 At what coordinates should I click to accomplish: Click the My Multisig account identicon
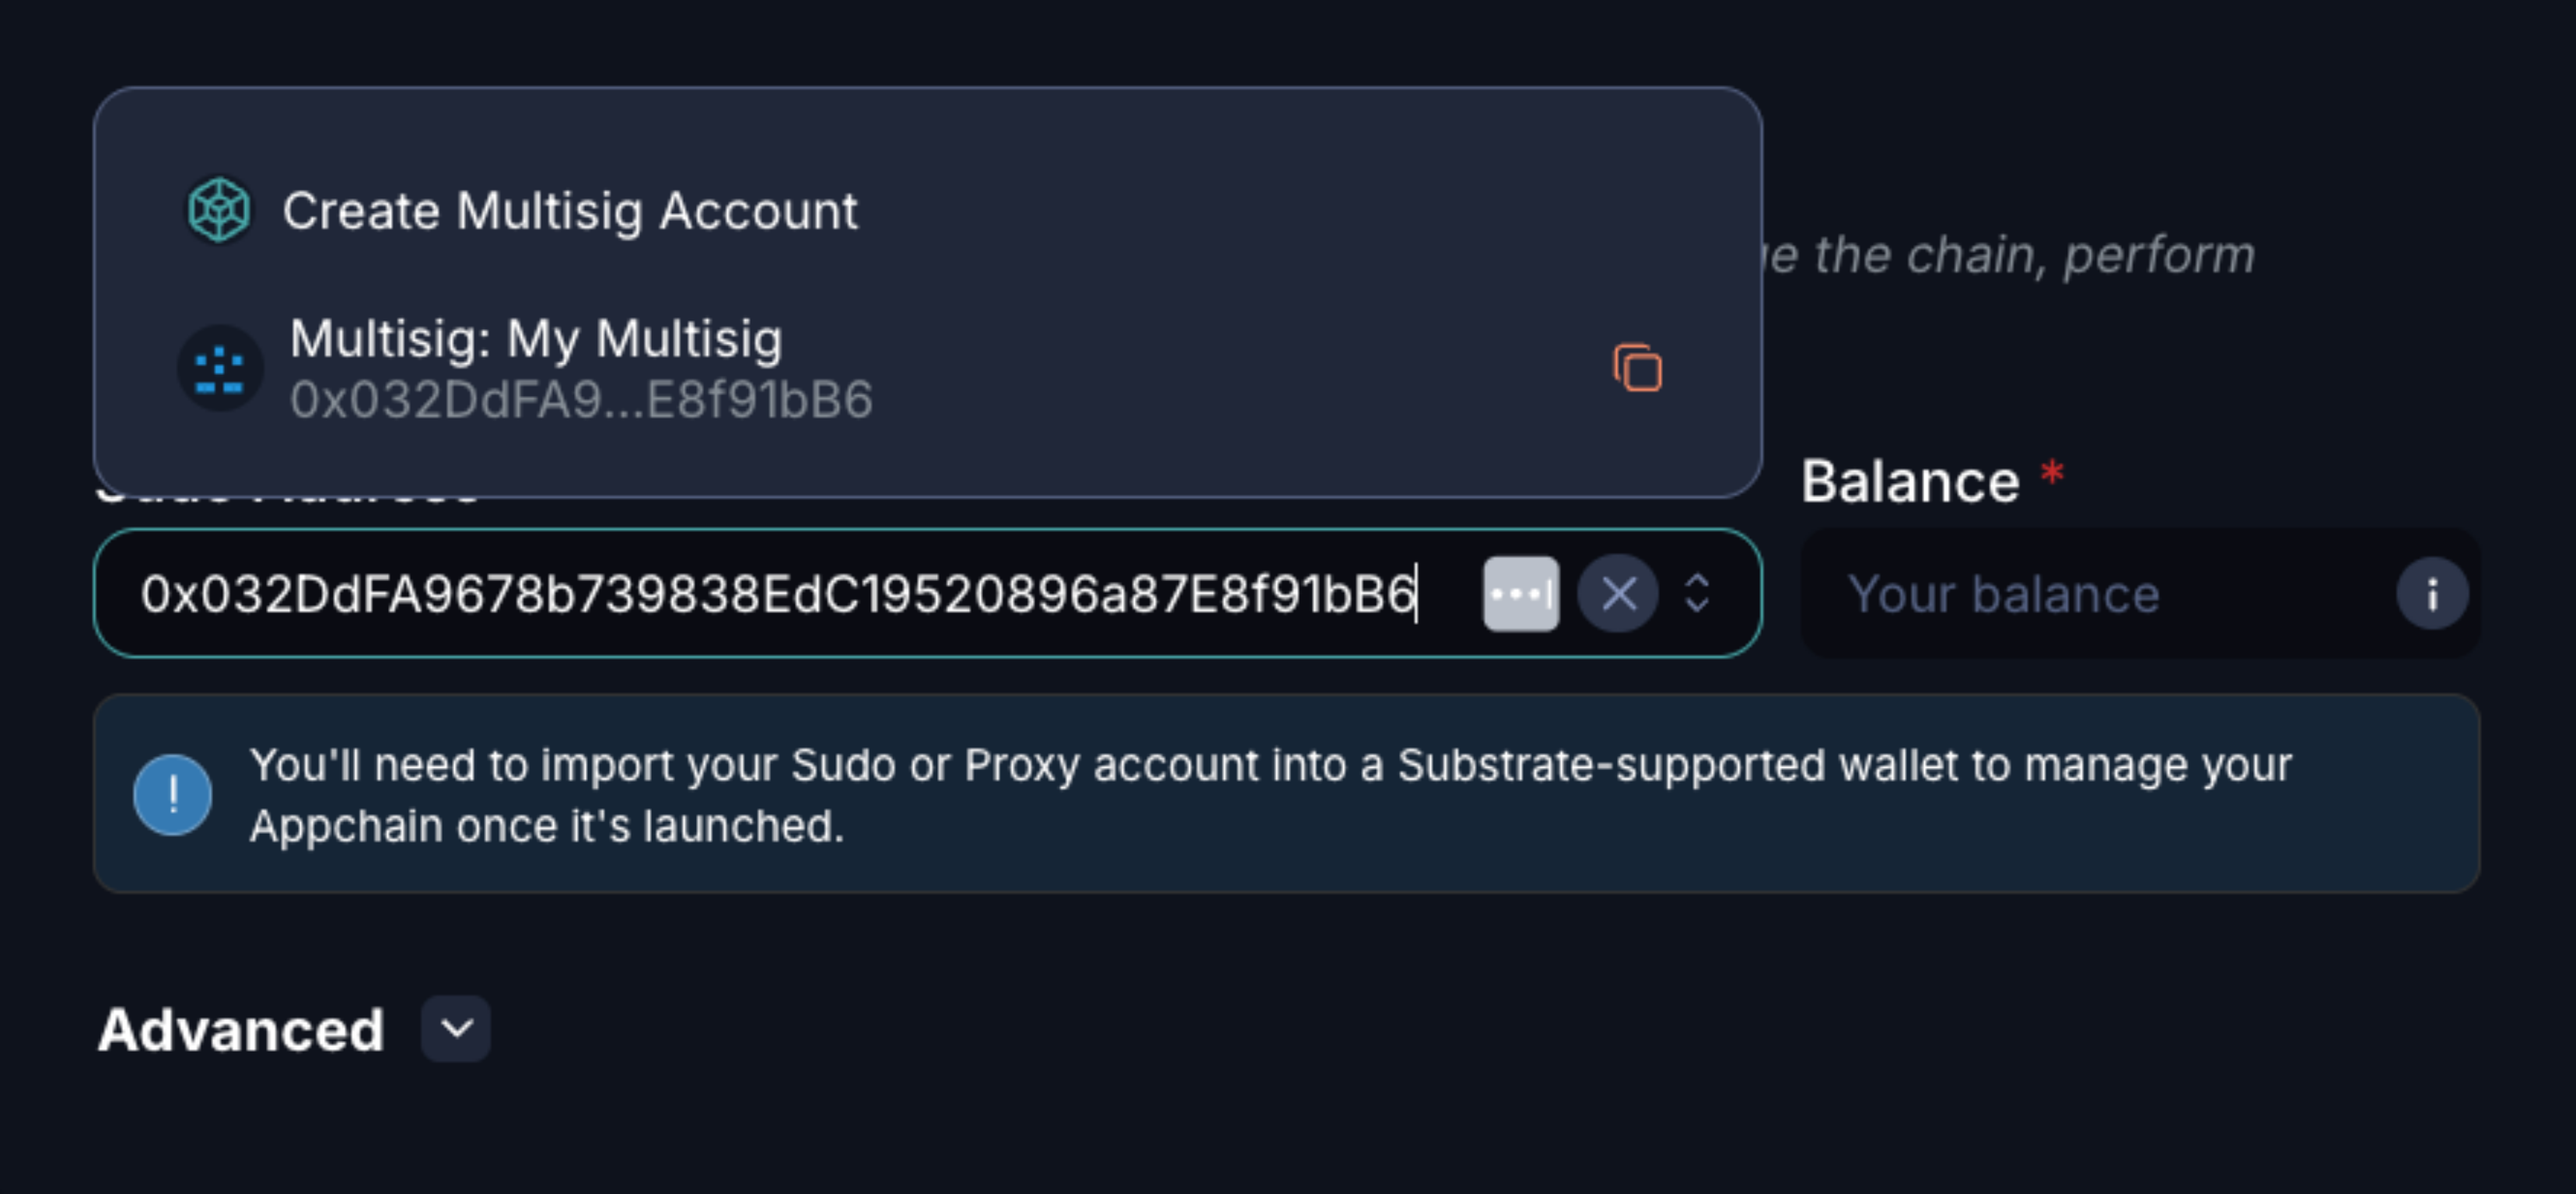[220, 368]
